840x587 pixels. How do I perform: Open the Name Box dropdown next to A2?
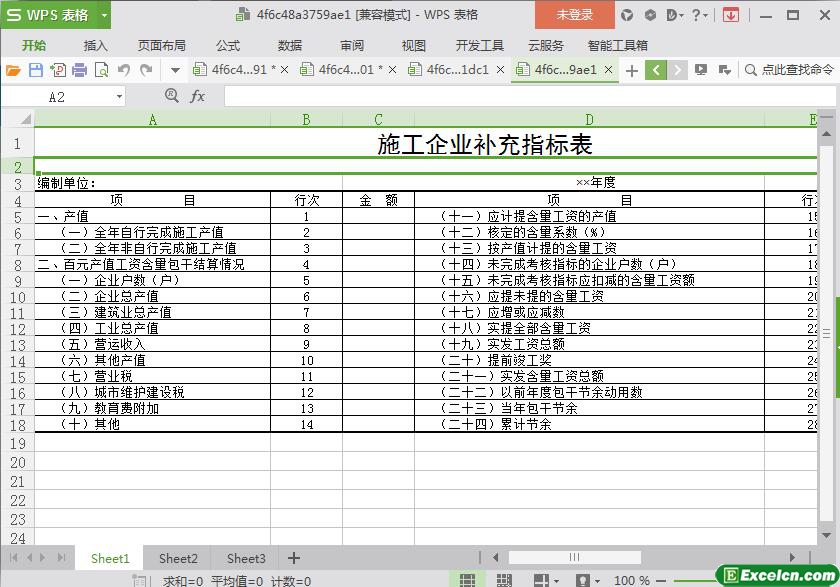(119, 97)
